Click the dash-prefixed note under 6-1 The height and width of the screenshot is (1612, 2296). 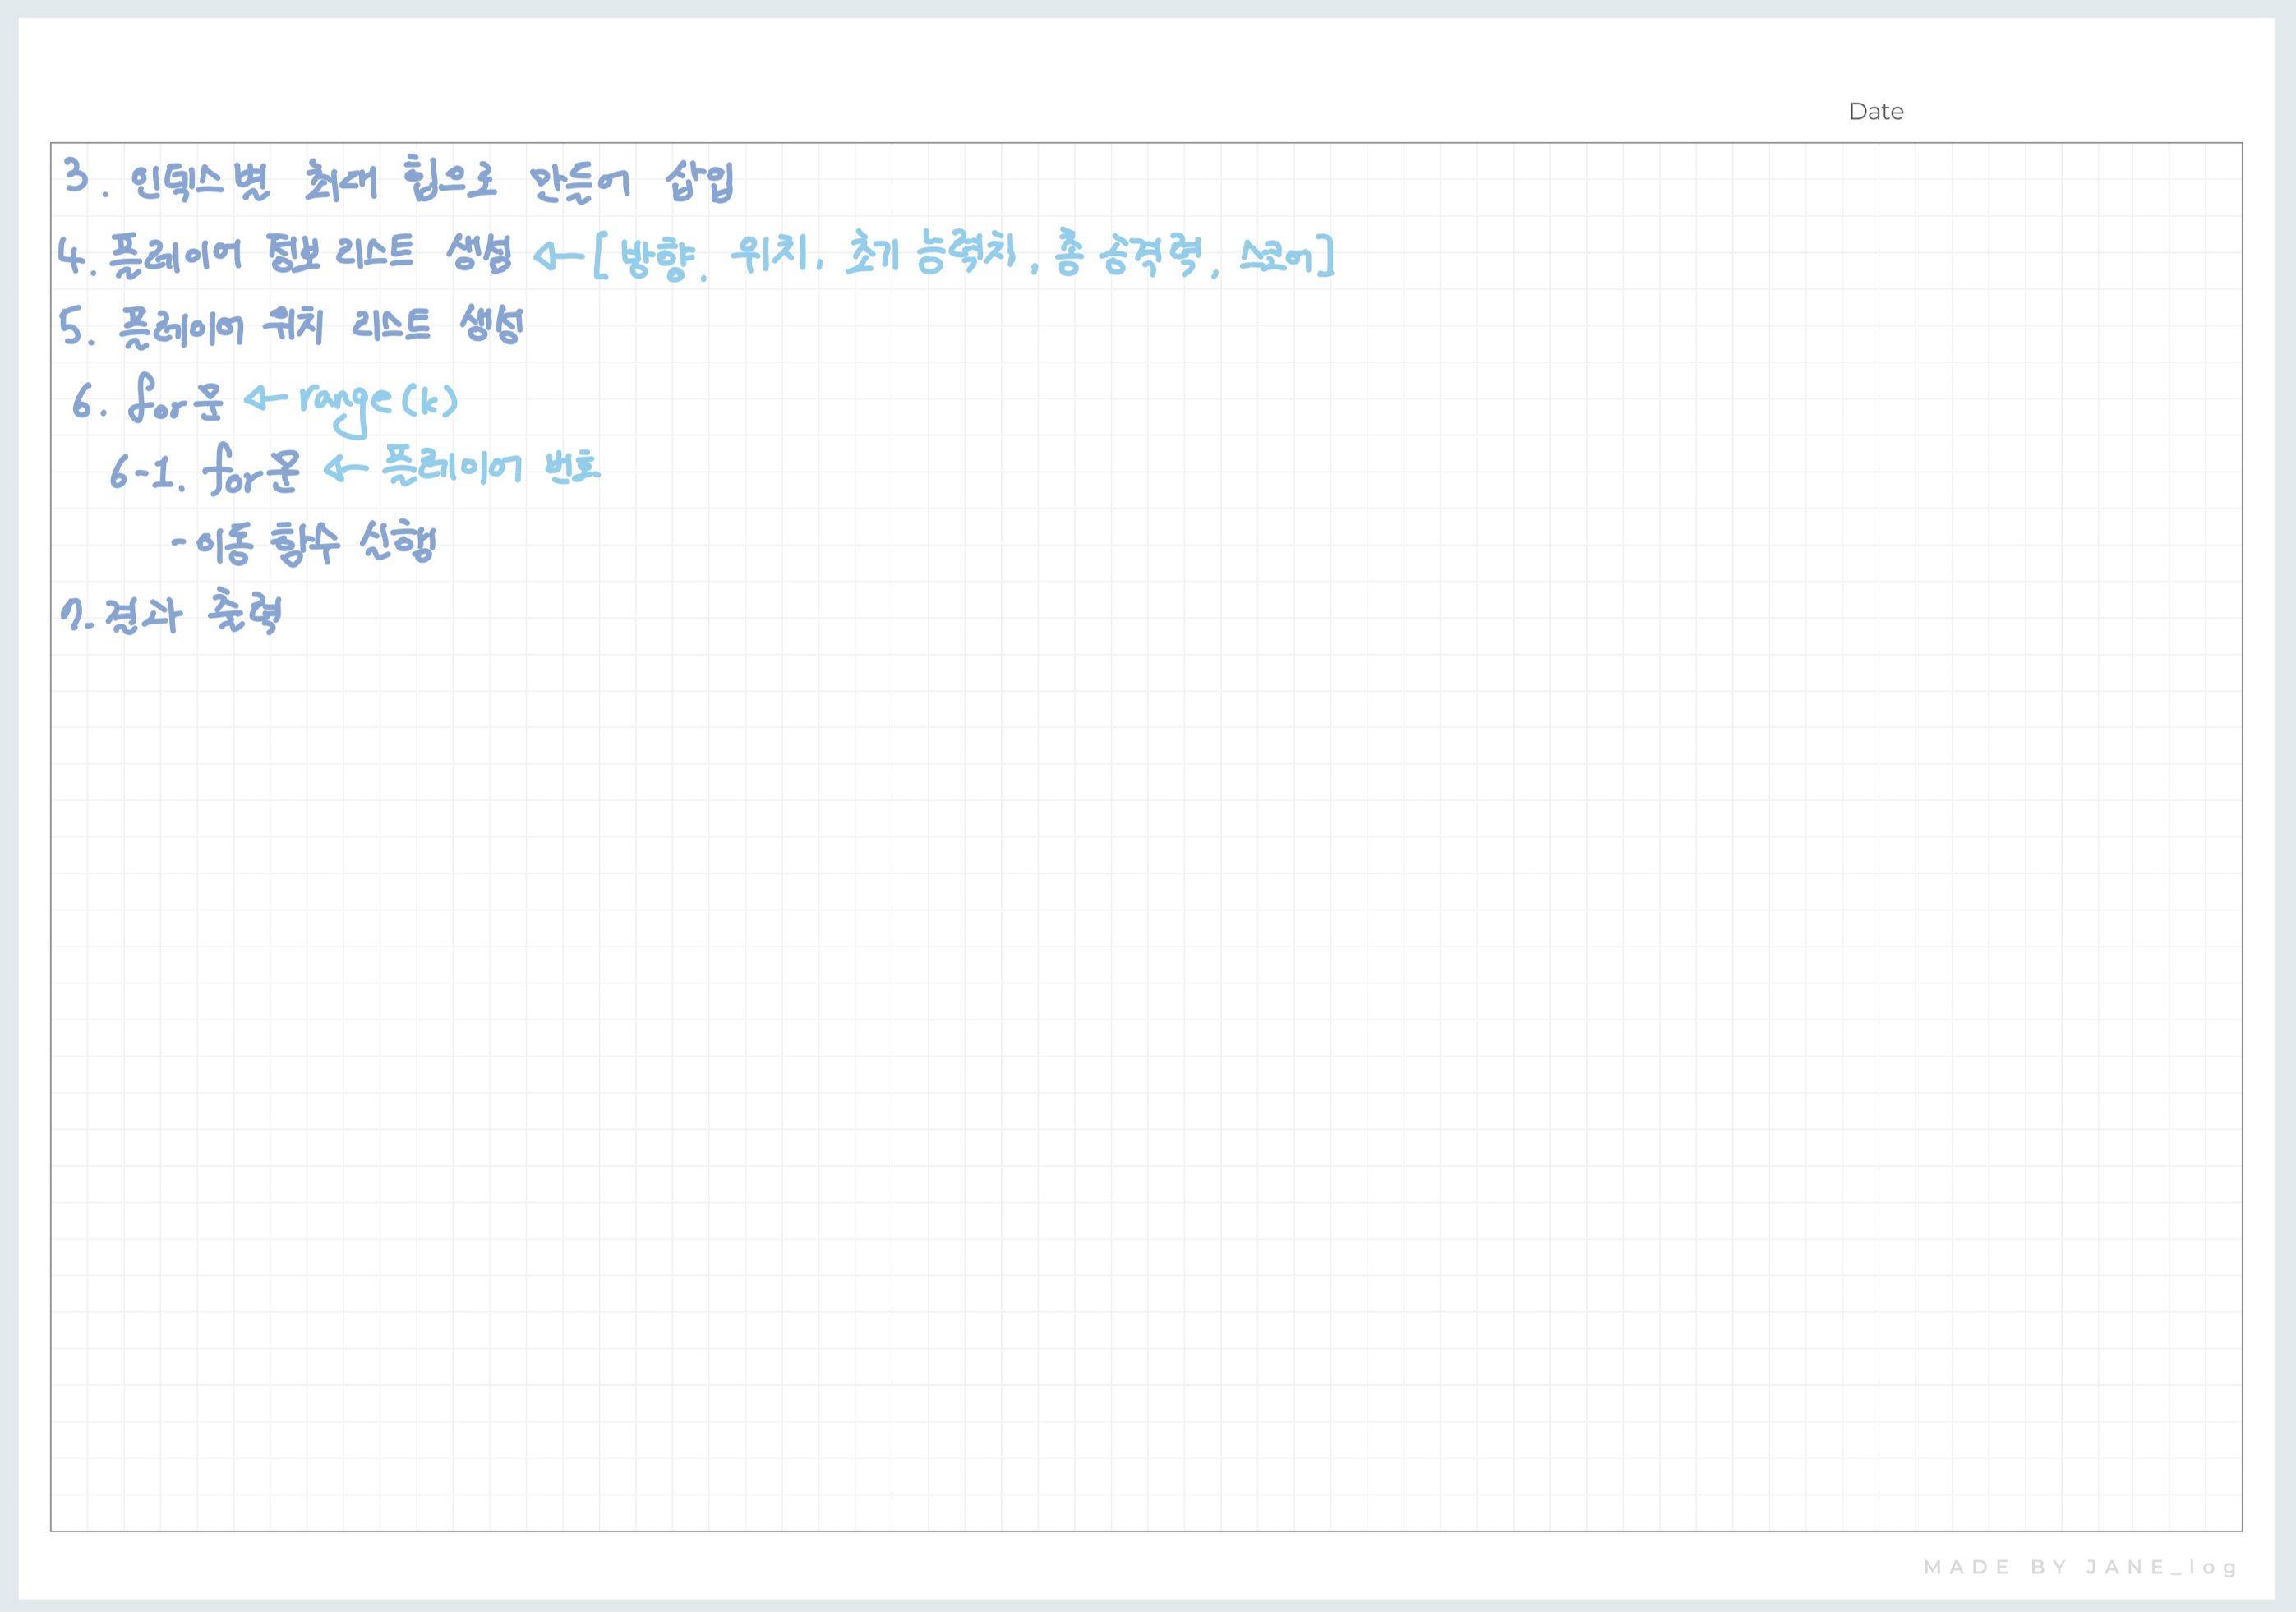point(303,545)
